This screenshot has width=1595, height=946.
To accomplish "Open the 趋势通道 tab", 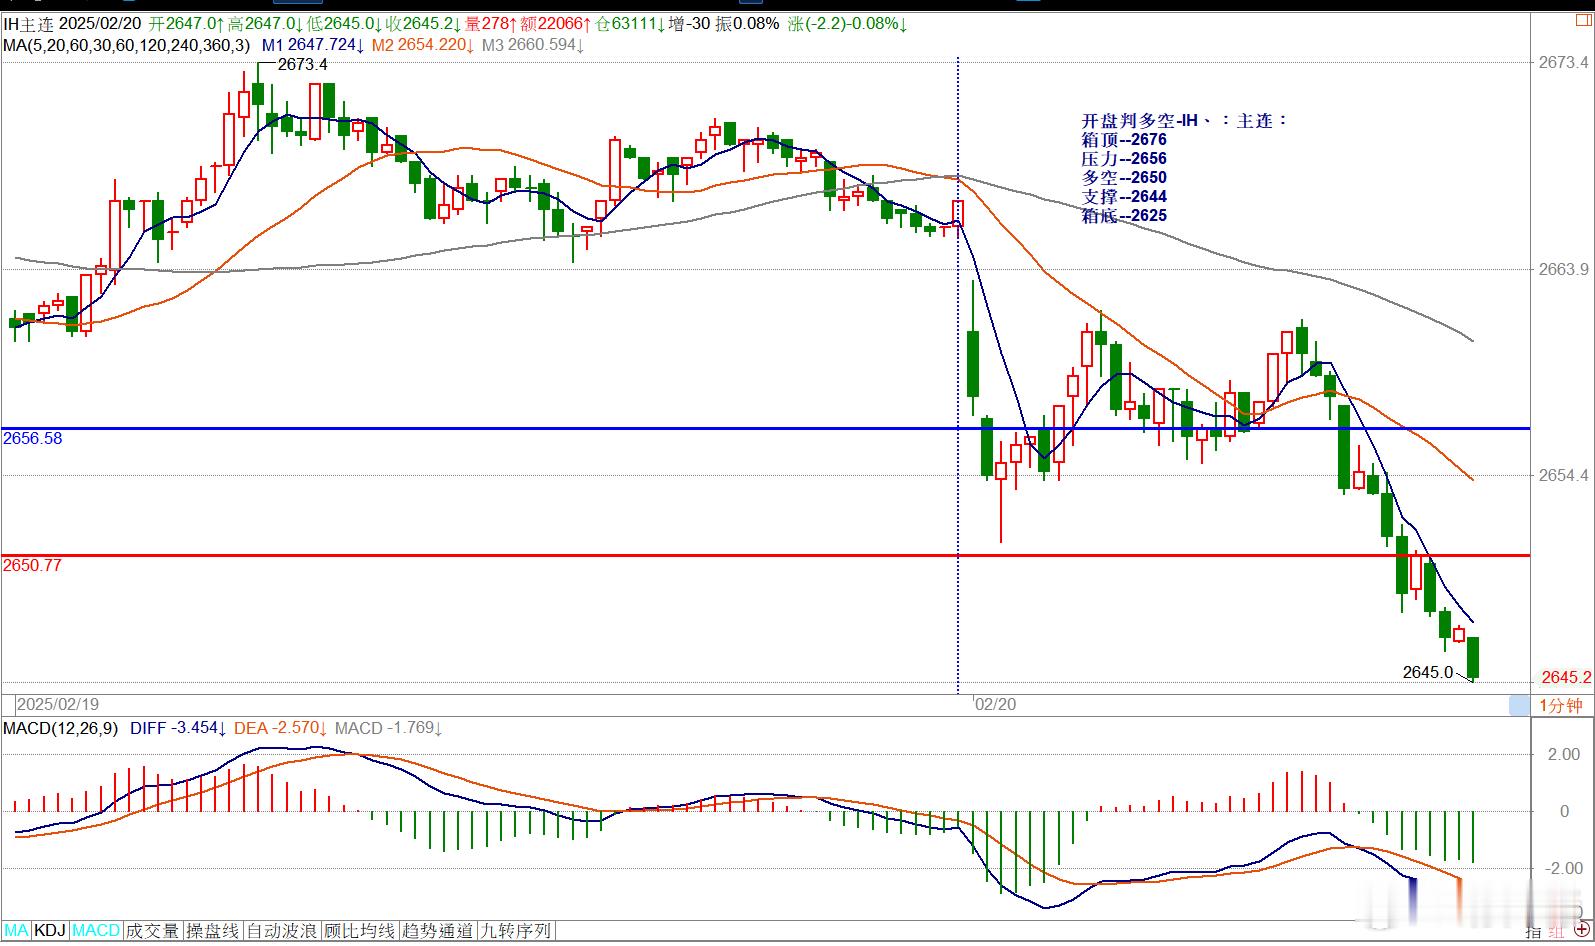I will click(x=438, y=931).
